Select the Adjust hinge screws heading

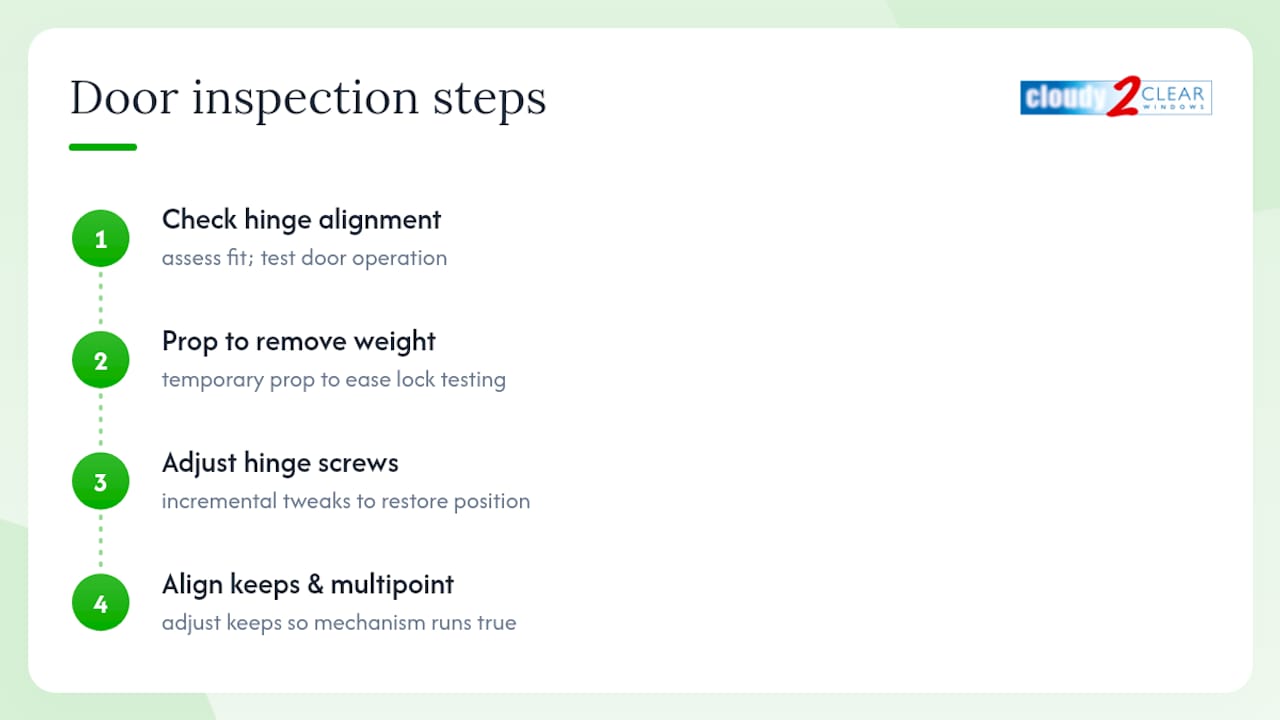pyautogui.click(x=280, y=463)
